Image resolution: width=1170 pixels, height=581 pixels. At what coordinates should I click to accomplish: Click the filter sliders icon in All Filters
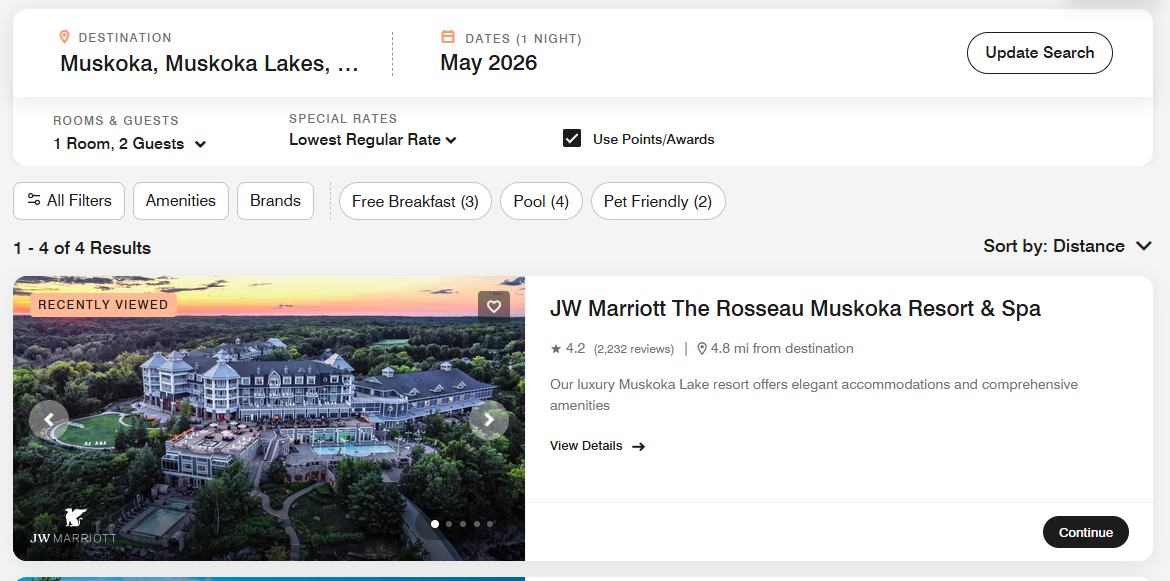coord(34,200)
